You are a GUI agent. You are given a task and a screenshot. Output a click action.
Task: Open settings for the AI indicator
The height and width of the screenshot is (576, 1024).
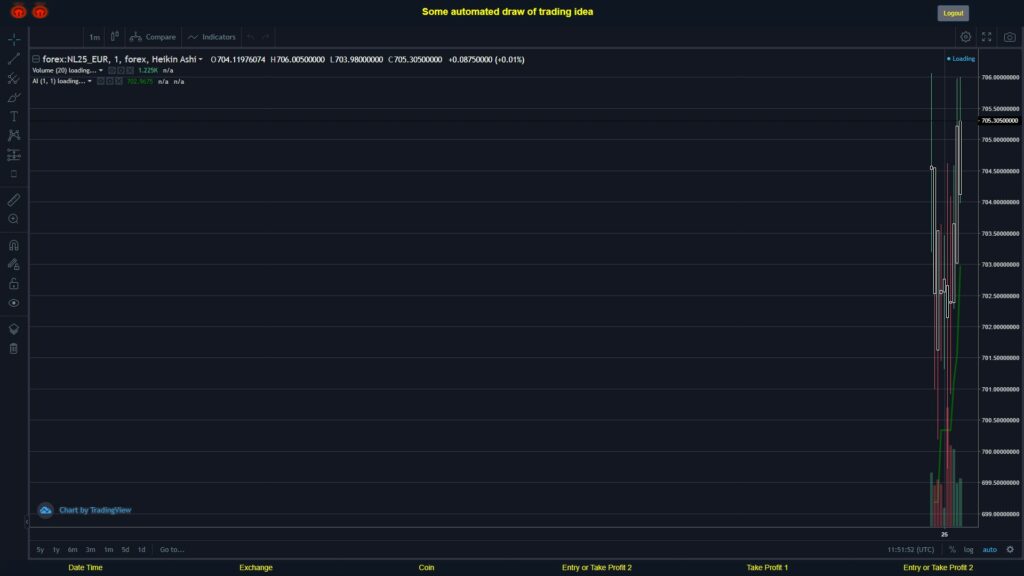[x=110, y=81]
